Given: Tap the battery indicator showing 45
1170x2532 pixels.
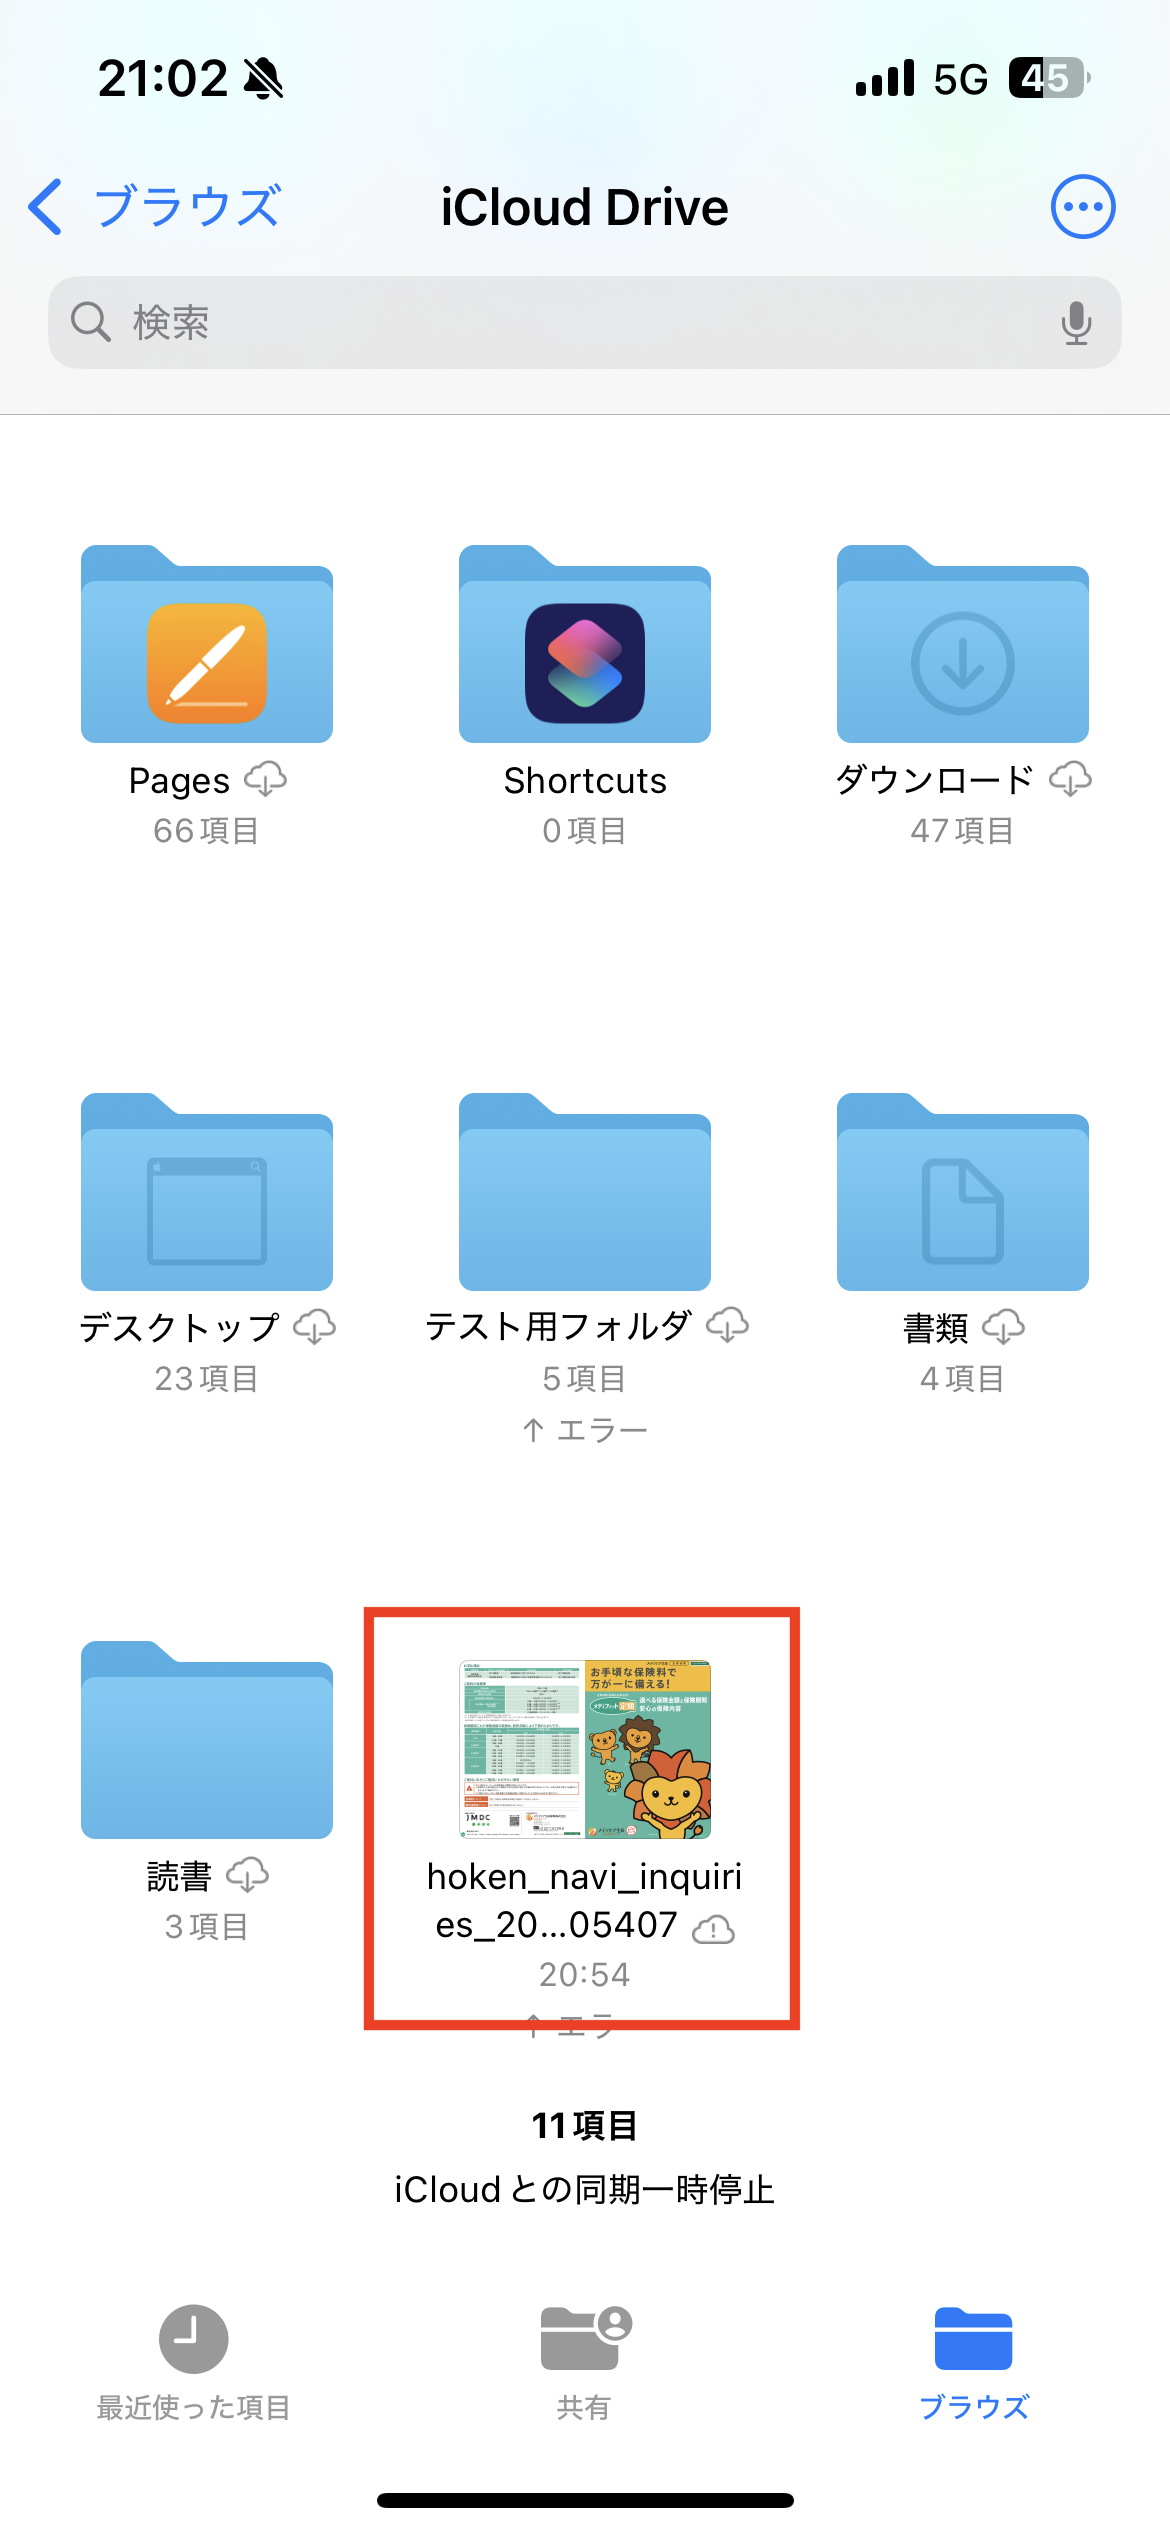Looking at the screenshot, I should 1049,78.
